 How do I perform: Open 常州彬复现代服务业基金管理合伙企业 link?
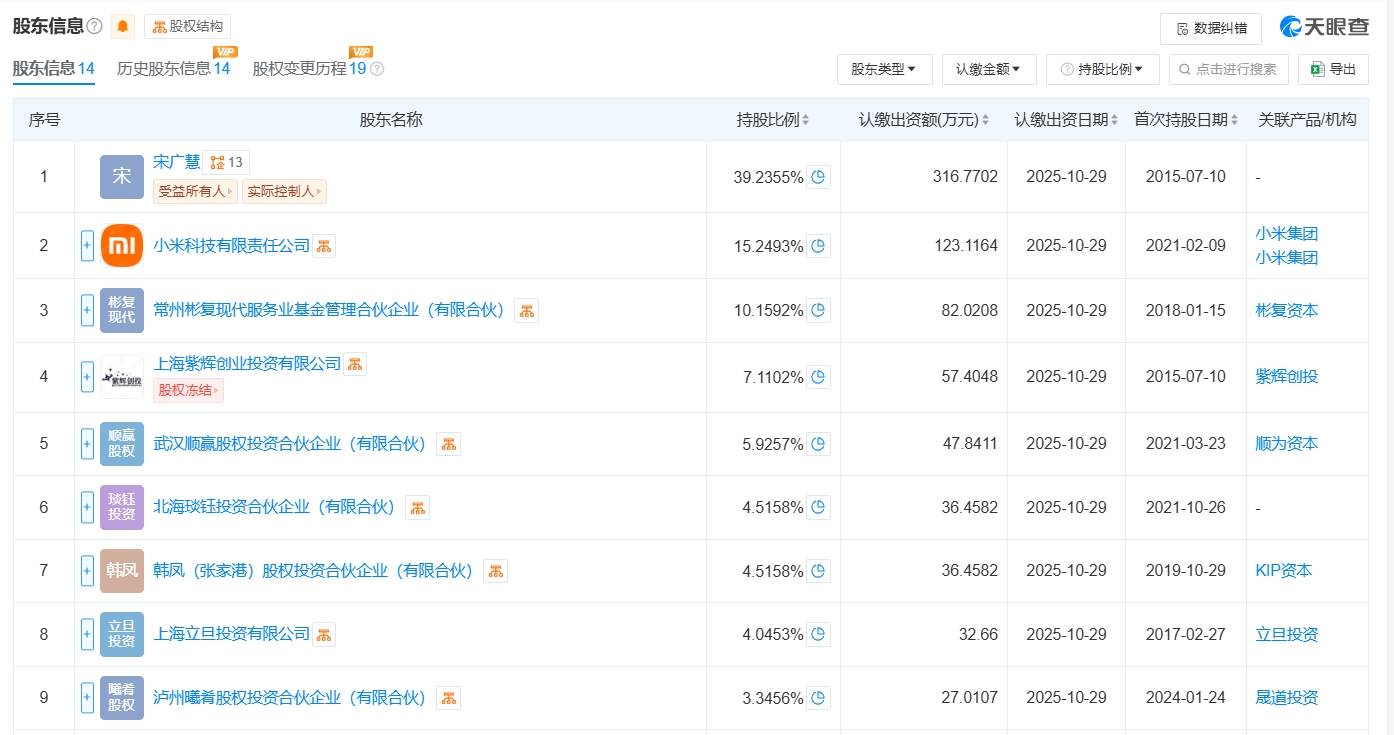pyautogui.click(x=331, y=310)
